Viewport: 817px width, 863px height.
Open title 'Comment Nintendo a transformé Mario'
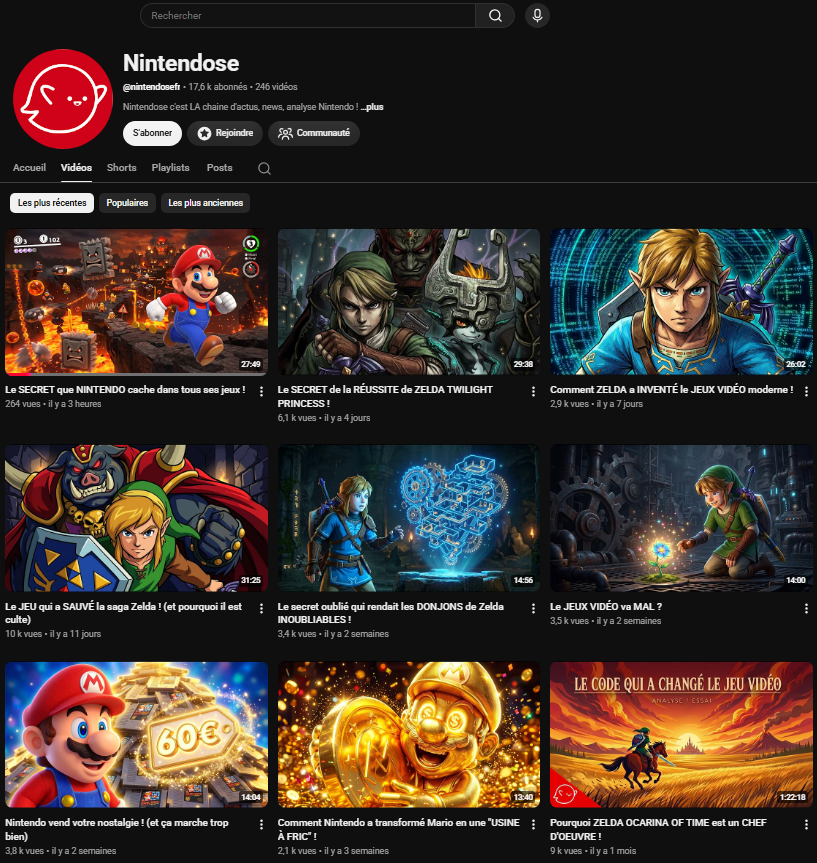tap(399, 829)
